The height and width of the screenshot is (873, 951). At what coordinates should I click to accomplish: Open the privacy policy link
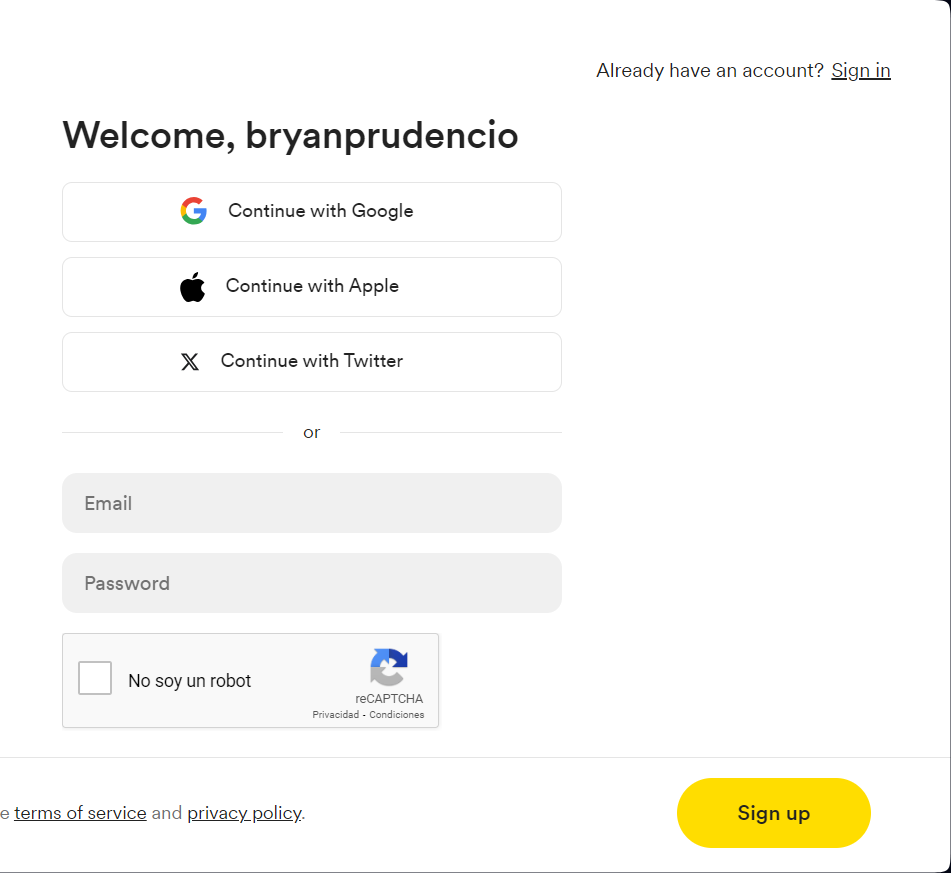tap(244, 813)
